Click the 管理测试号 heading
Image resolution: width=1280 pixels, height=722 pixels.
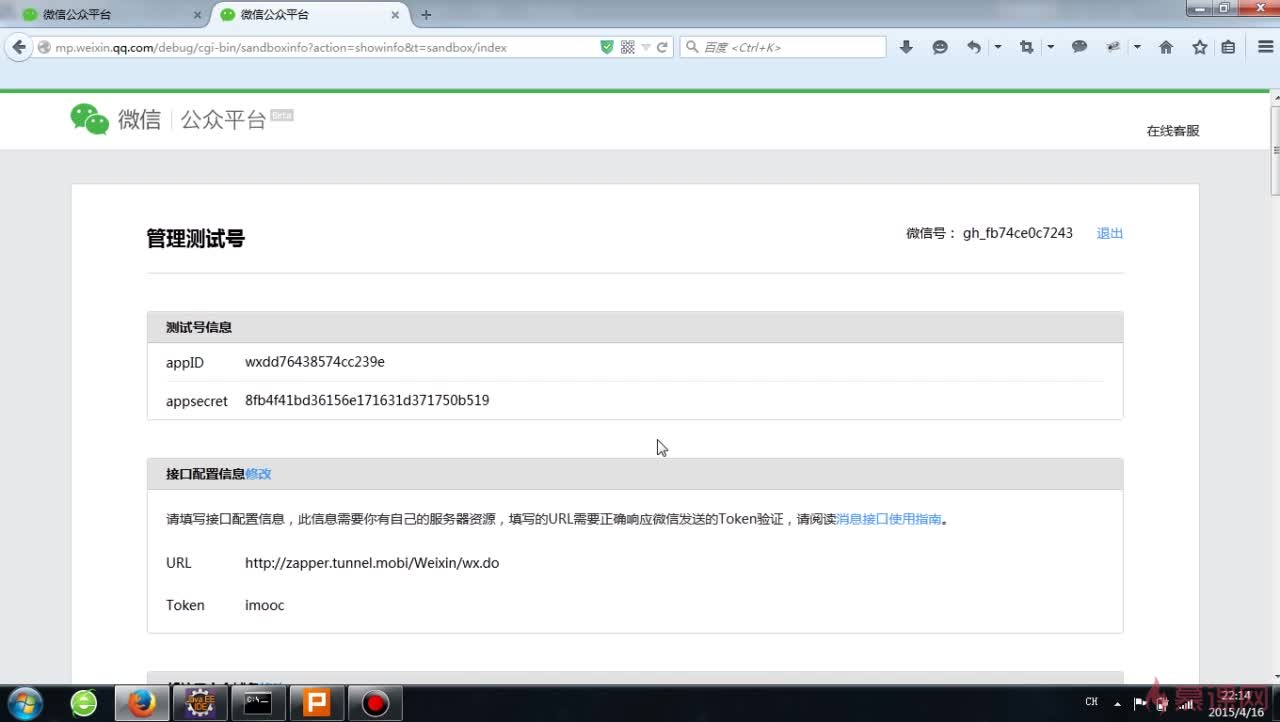[196, 238]
